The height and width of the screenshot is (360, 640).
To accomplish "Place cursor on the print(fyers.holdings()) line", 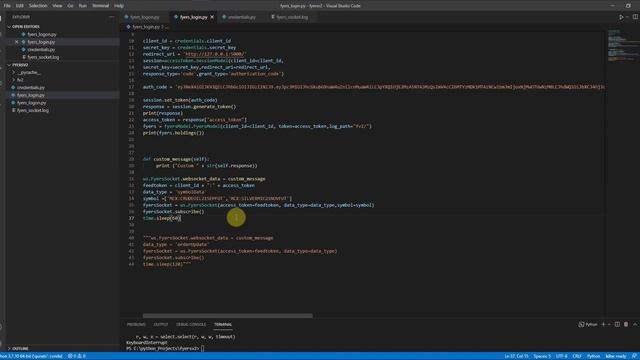I will (x=173, y=133).
